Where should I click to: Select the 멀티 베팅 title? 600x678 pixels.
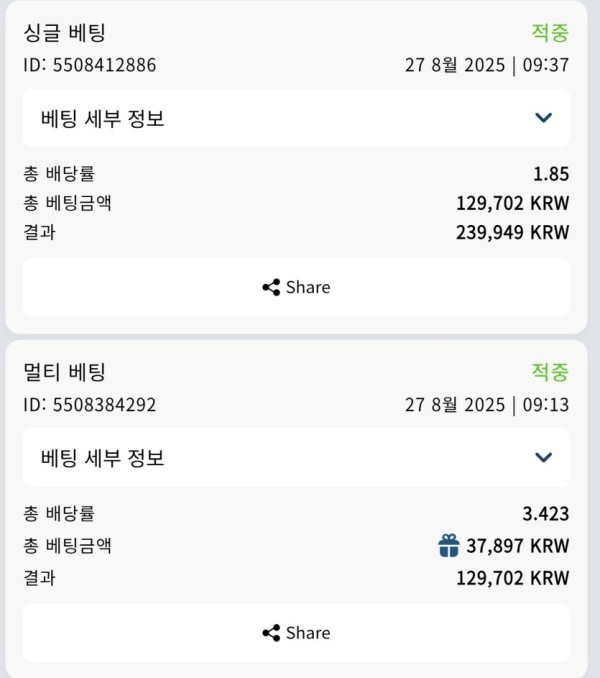(64, 372)
